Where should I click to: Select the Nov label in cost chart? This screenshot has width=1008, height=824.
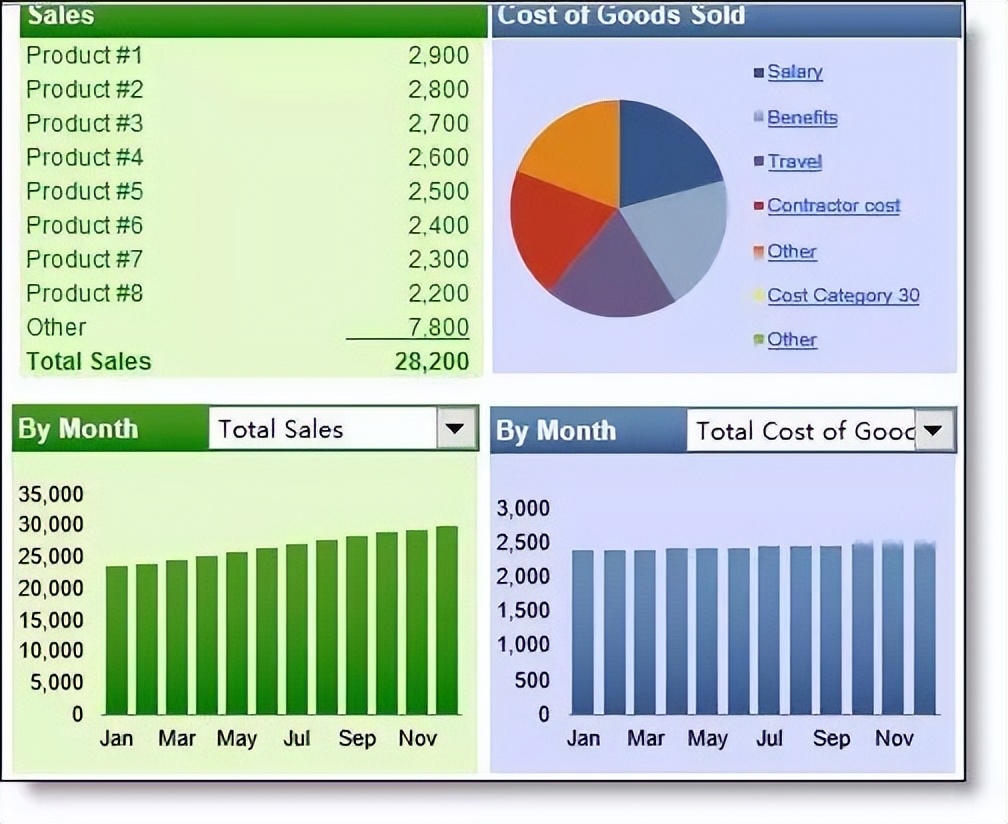click(x=894, y=739)
